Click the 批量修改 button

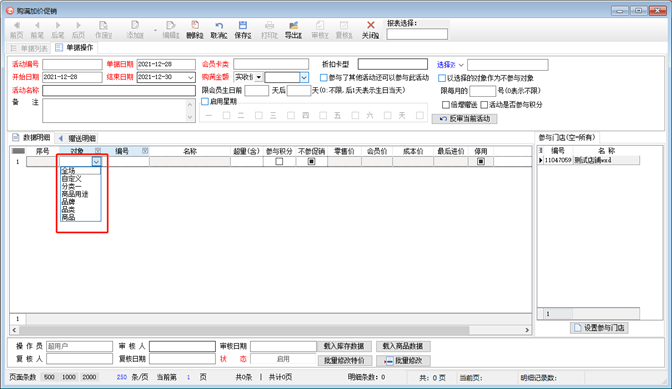tap(403, 361)
